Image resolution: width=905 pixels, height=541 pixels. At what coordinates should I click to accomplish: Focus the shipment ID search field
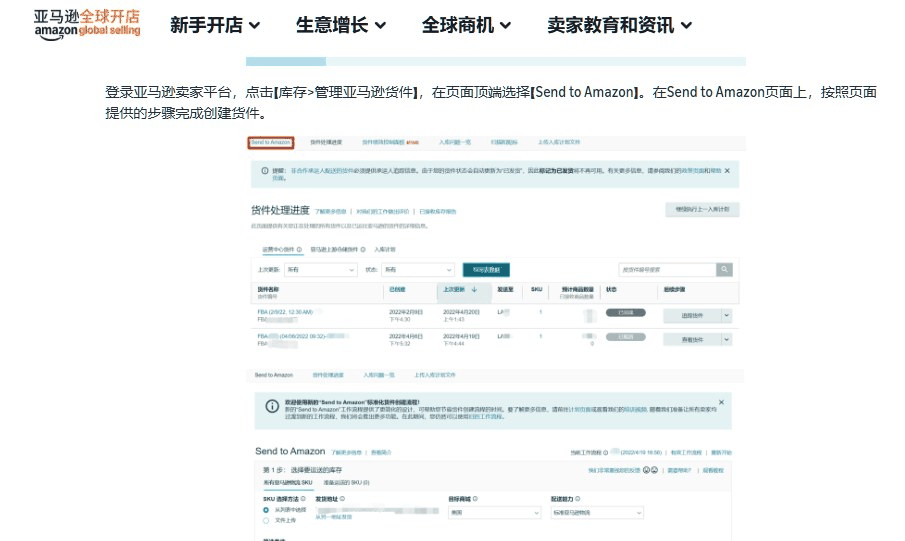pos(667,270)
